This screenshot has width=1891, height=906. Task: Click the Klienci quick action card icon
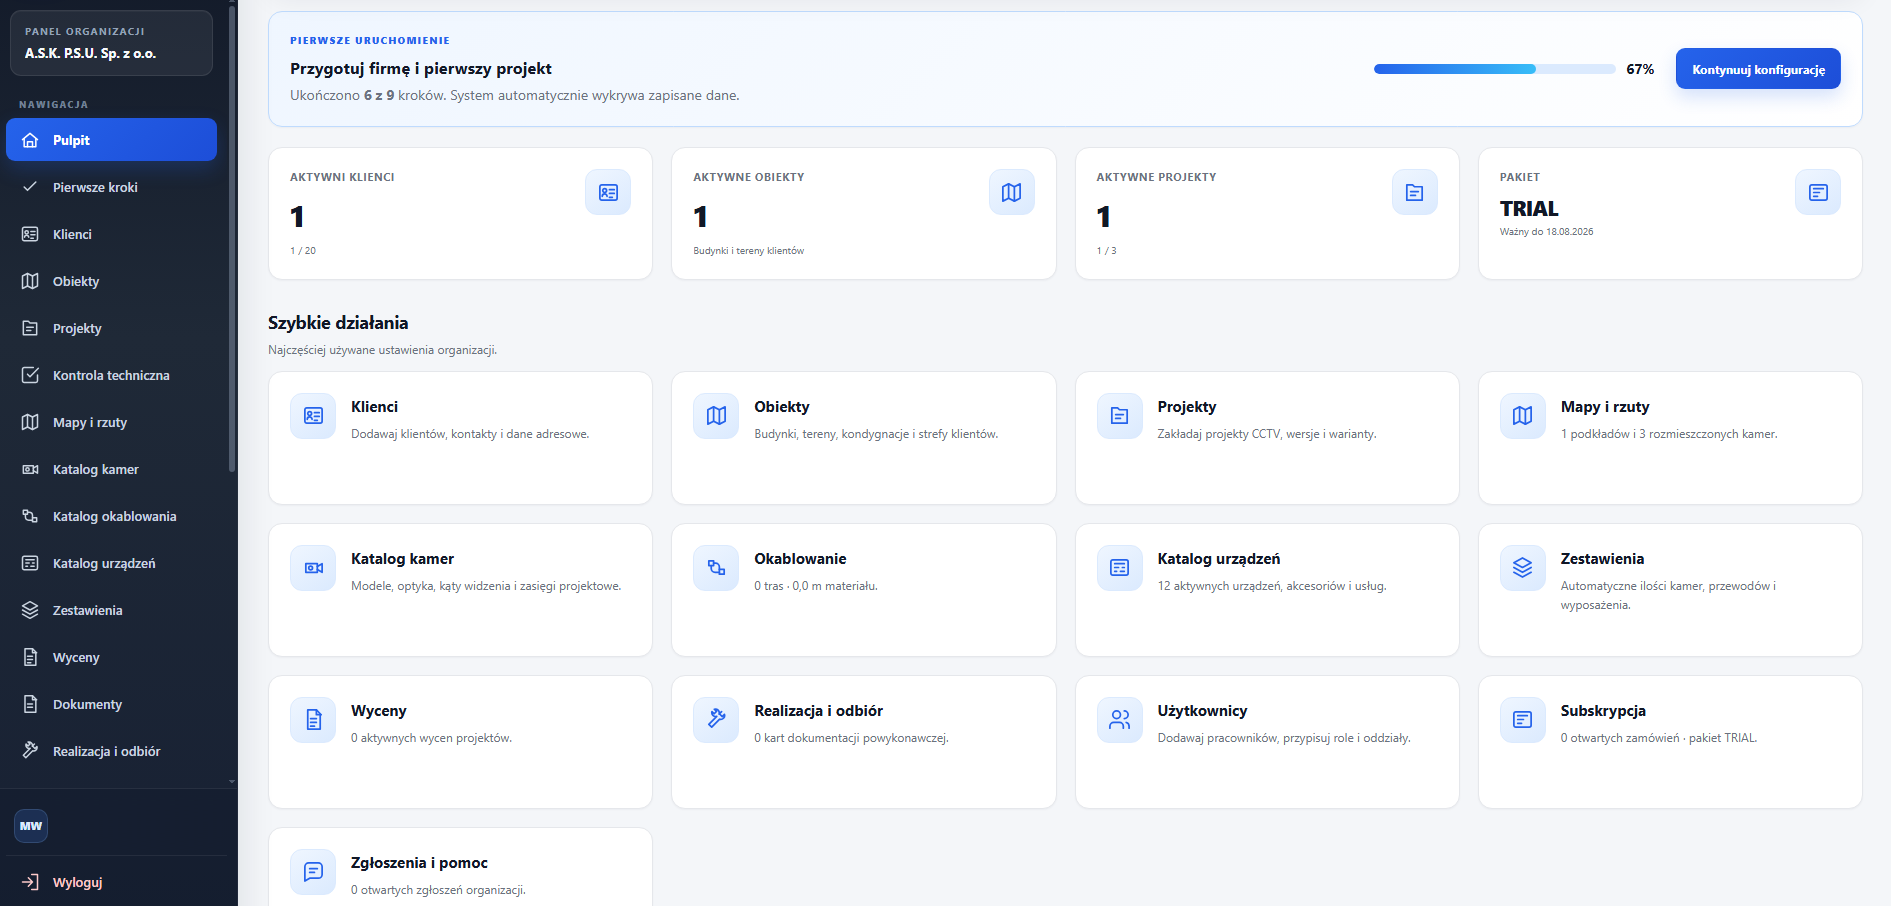[x=313, y=416]
